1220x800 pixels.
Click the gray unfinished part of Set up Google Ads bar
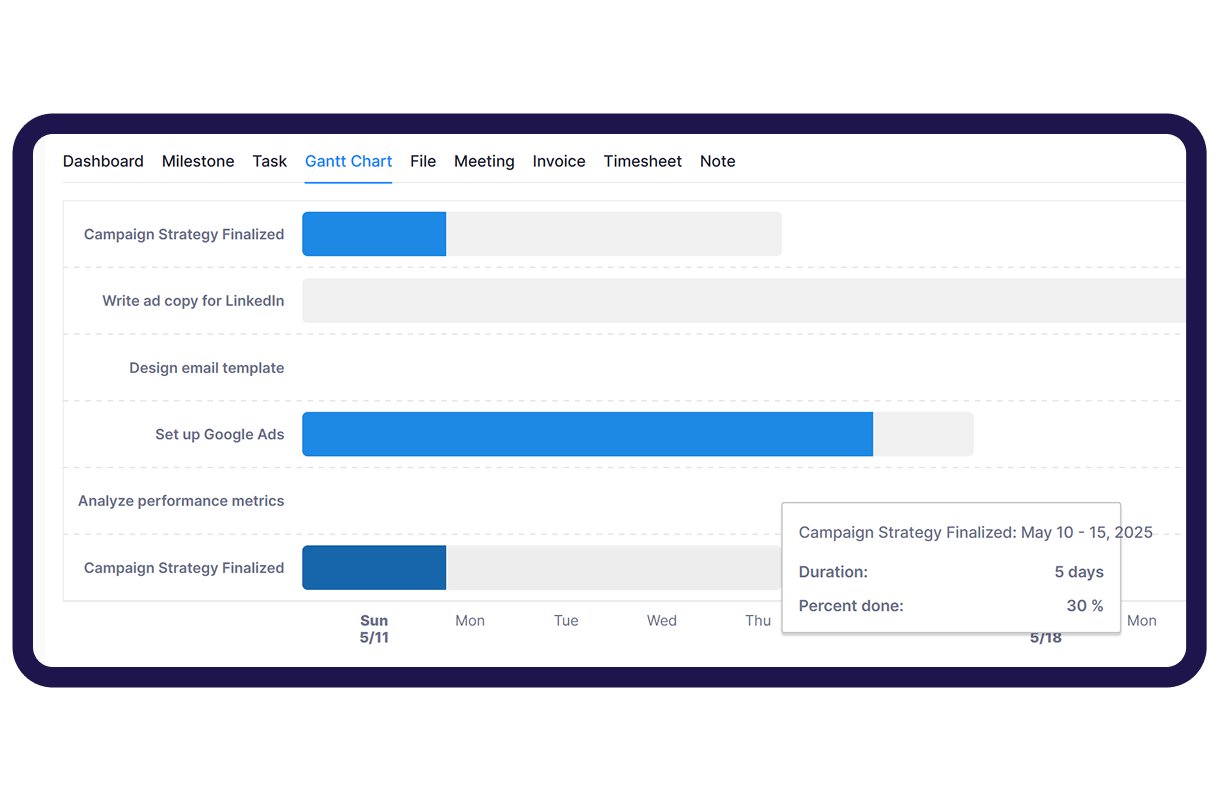point(923,434)
